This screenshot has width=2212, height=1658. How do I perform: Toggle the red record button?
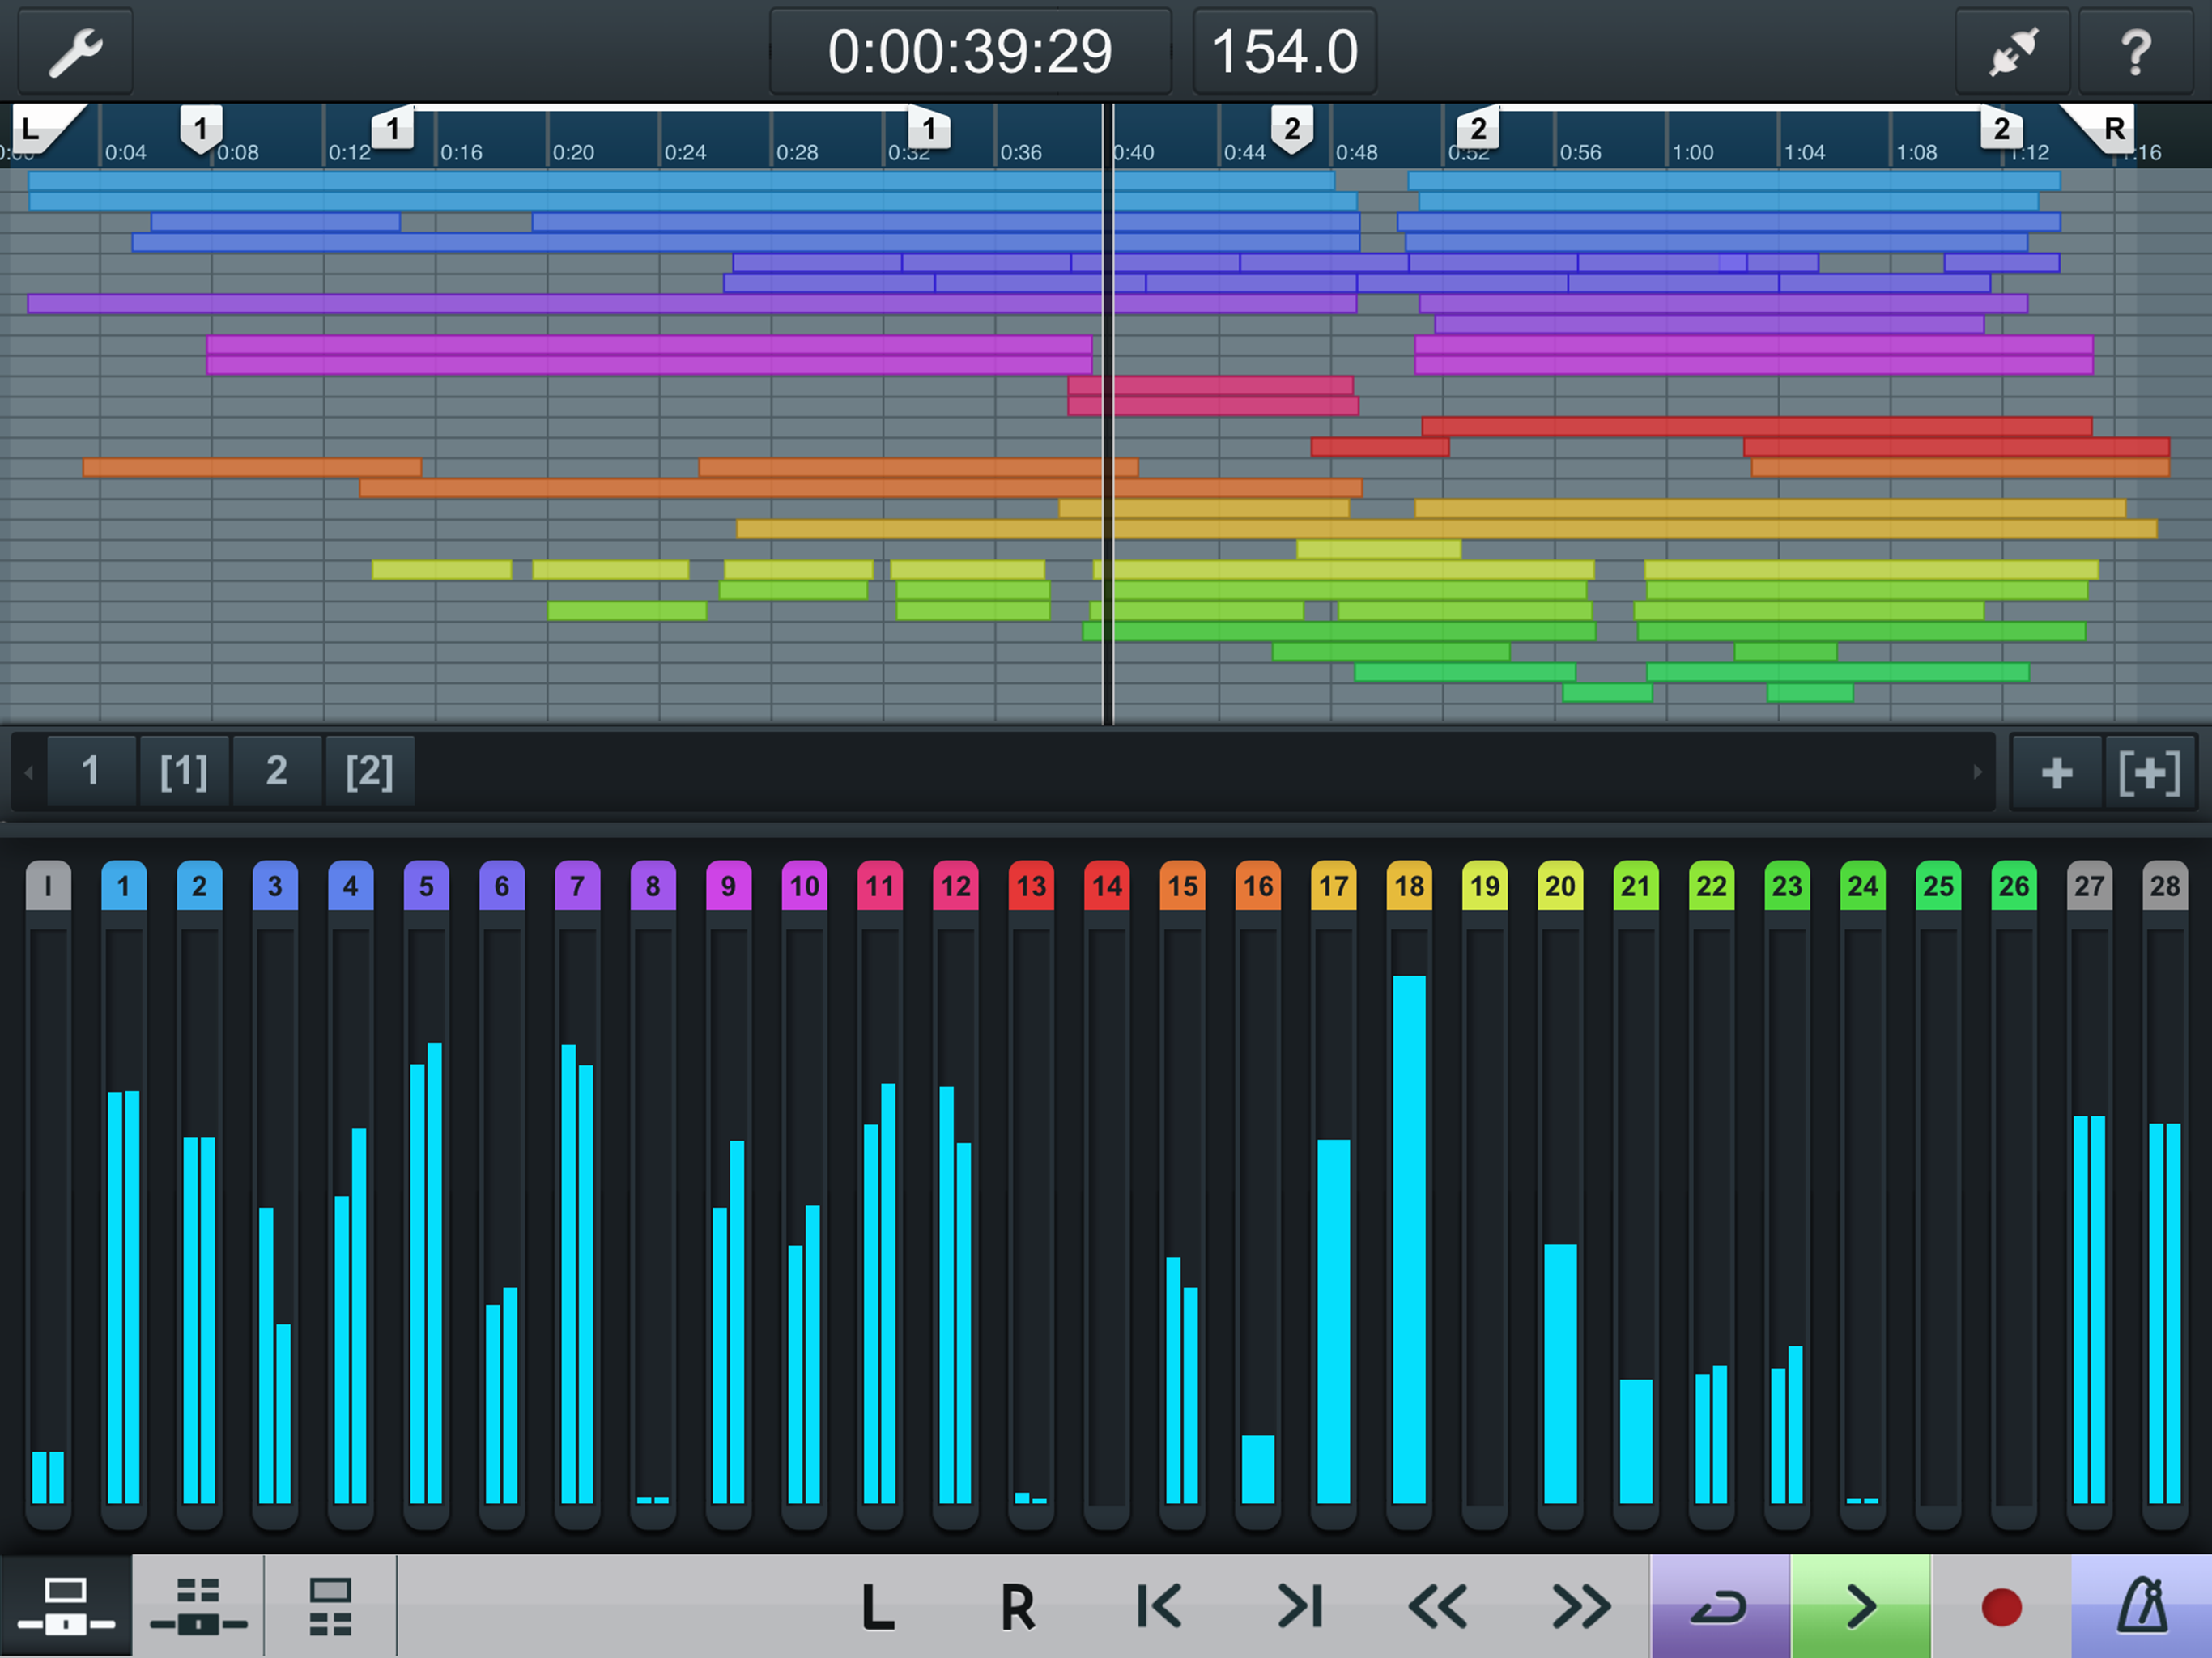pos(2001,1607)
